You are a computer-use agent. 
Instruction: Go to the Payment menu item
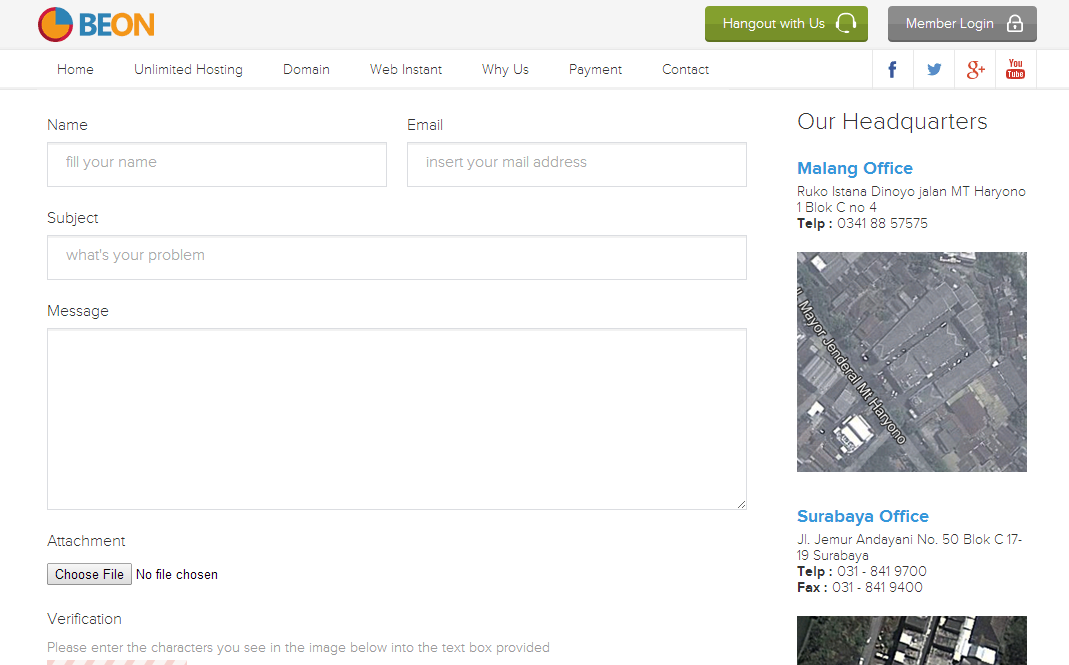595,70
